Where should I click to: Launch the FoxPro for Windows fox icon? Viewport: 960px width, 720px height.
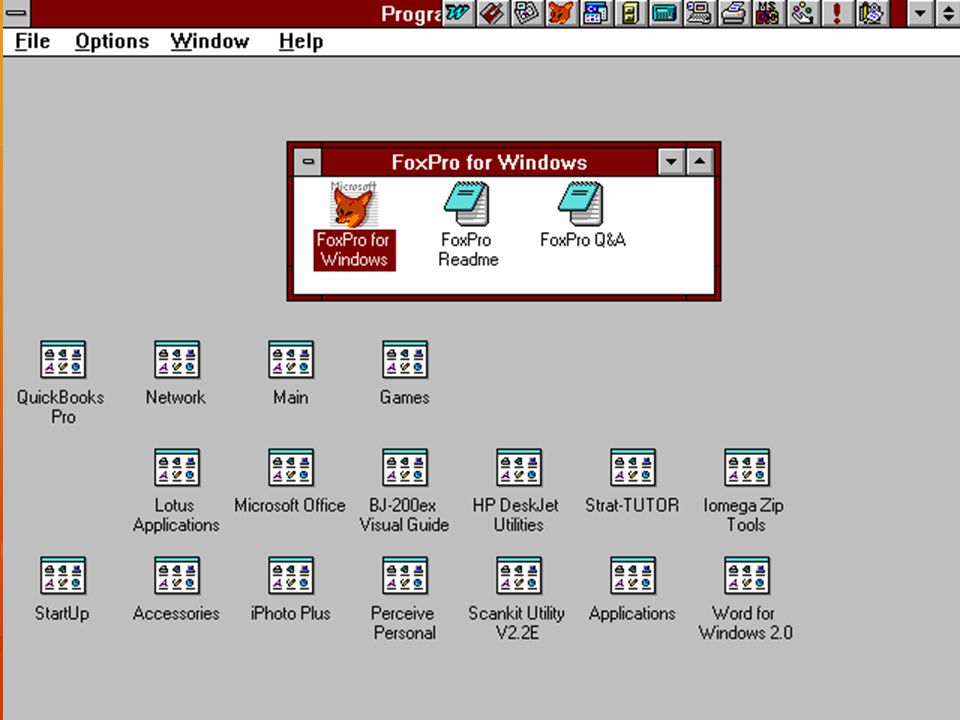tap(353, 204)
